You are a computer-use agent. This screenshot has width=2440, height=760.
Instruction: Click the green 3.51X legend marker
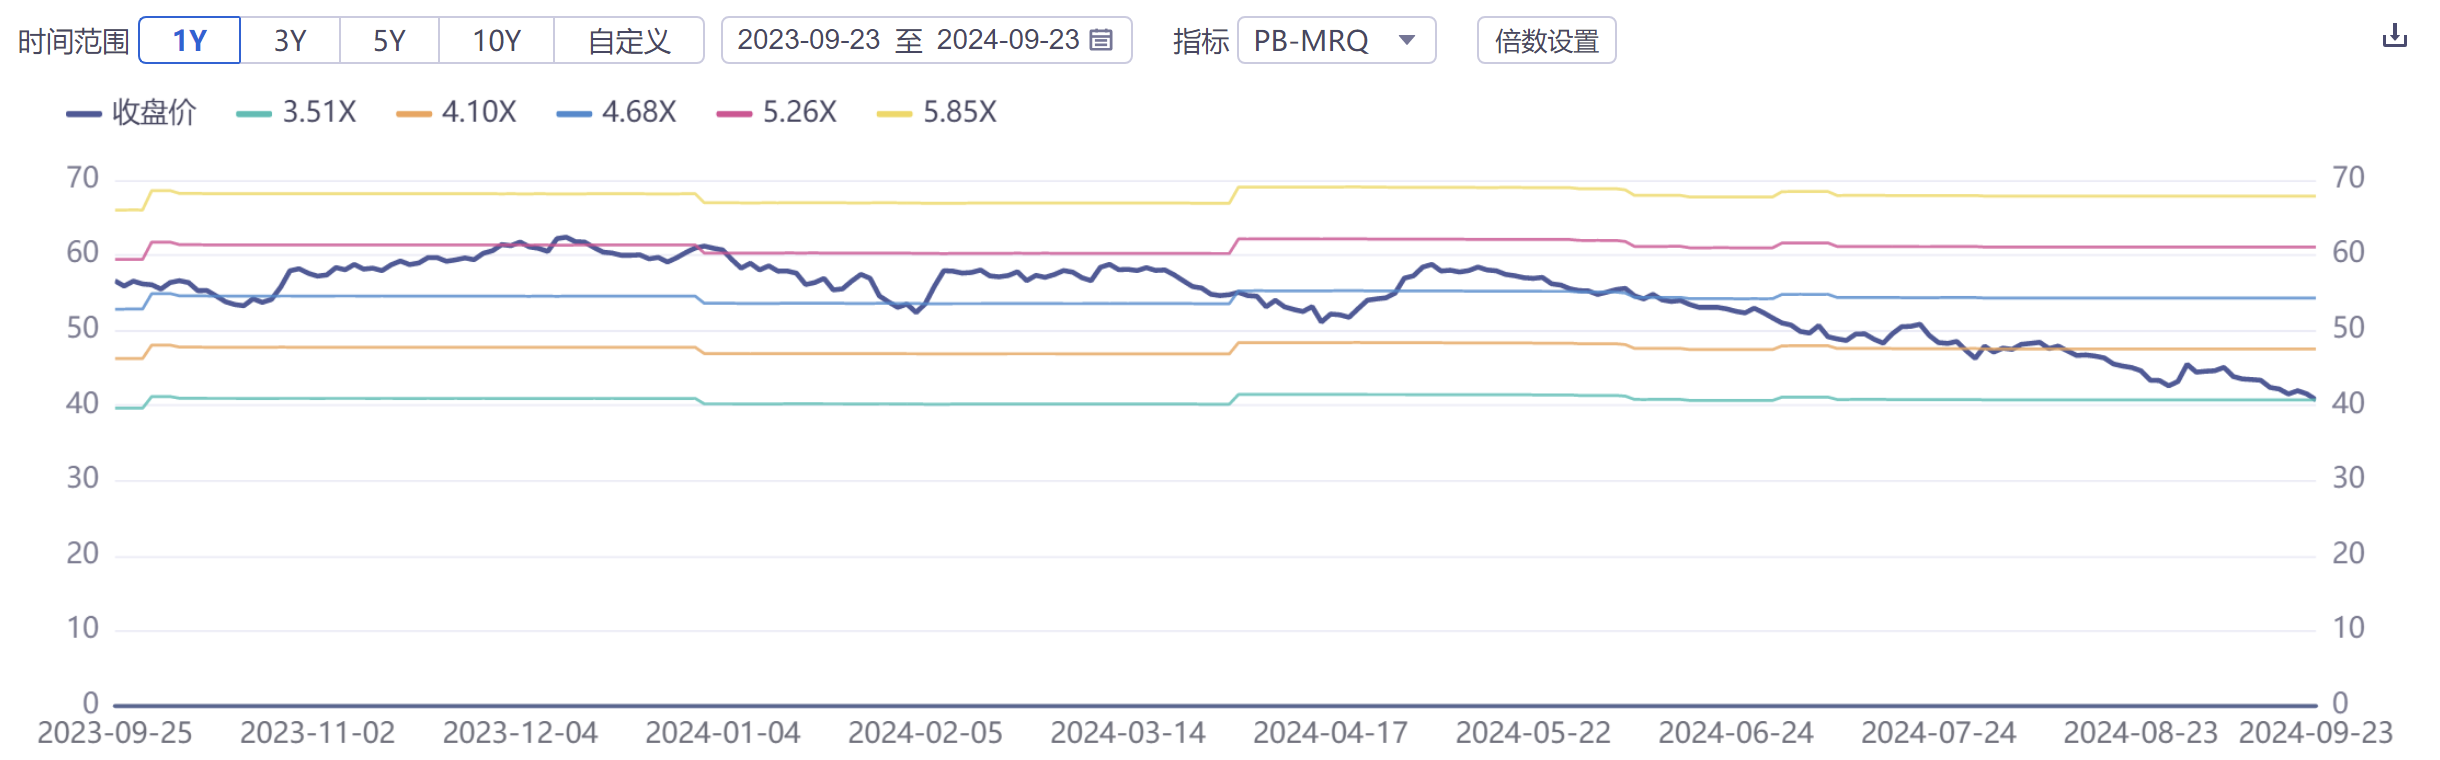pyautogui.click(x=252, y=113)
